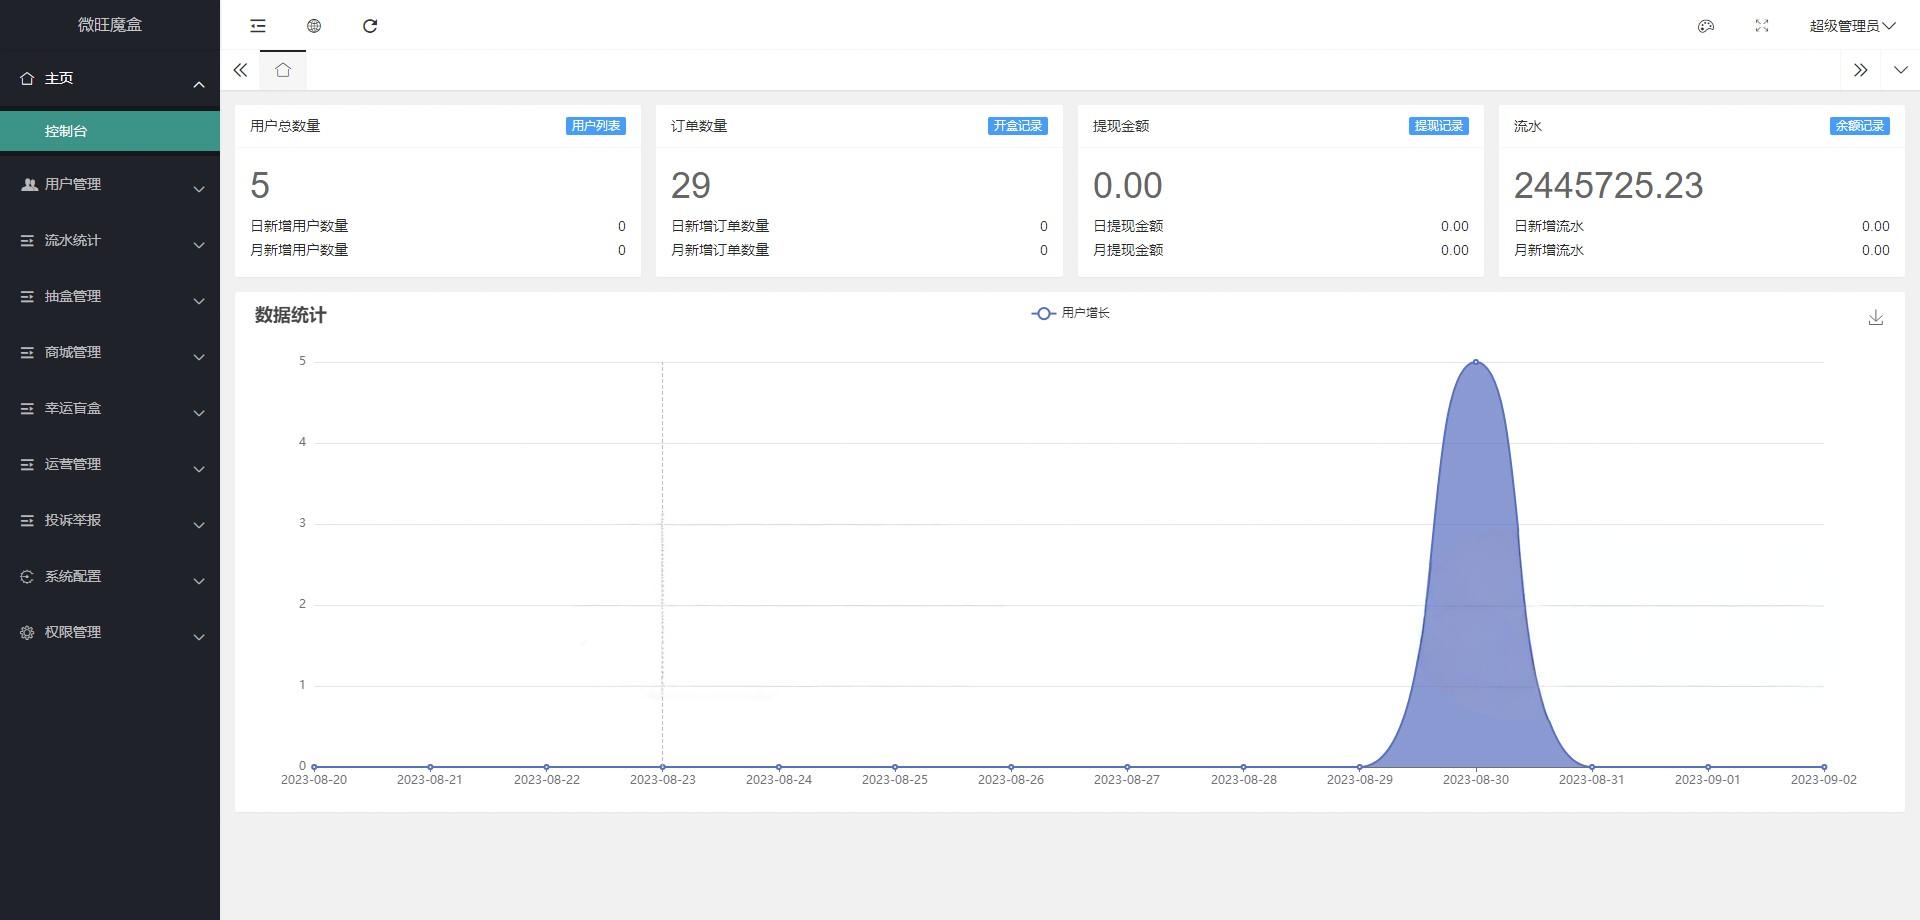The width and height of the screenshot is (1920, 920).
Task: Toggle fullscreen mode icon
Action: (x=1762, y=26)
